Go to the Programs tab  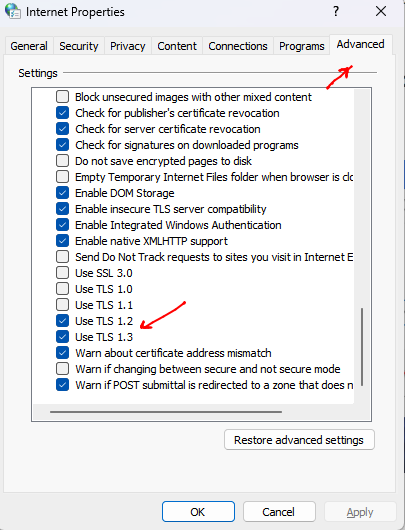(302, 46)
